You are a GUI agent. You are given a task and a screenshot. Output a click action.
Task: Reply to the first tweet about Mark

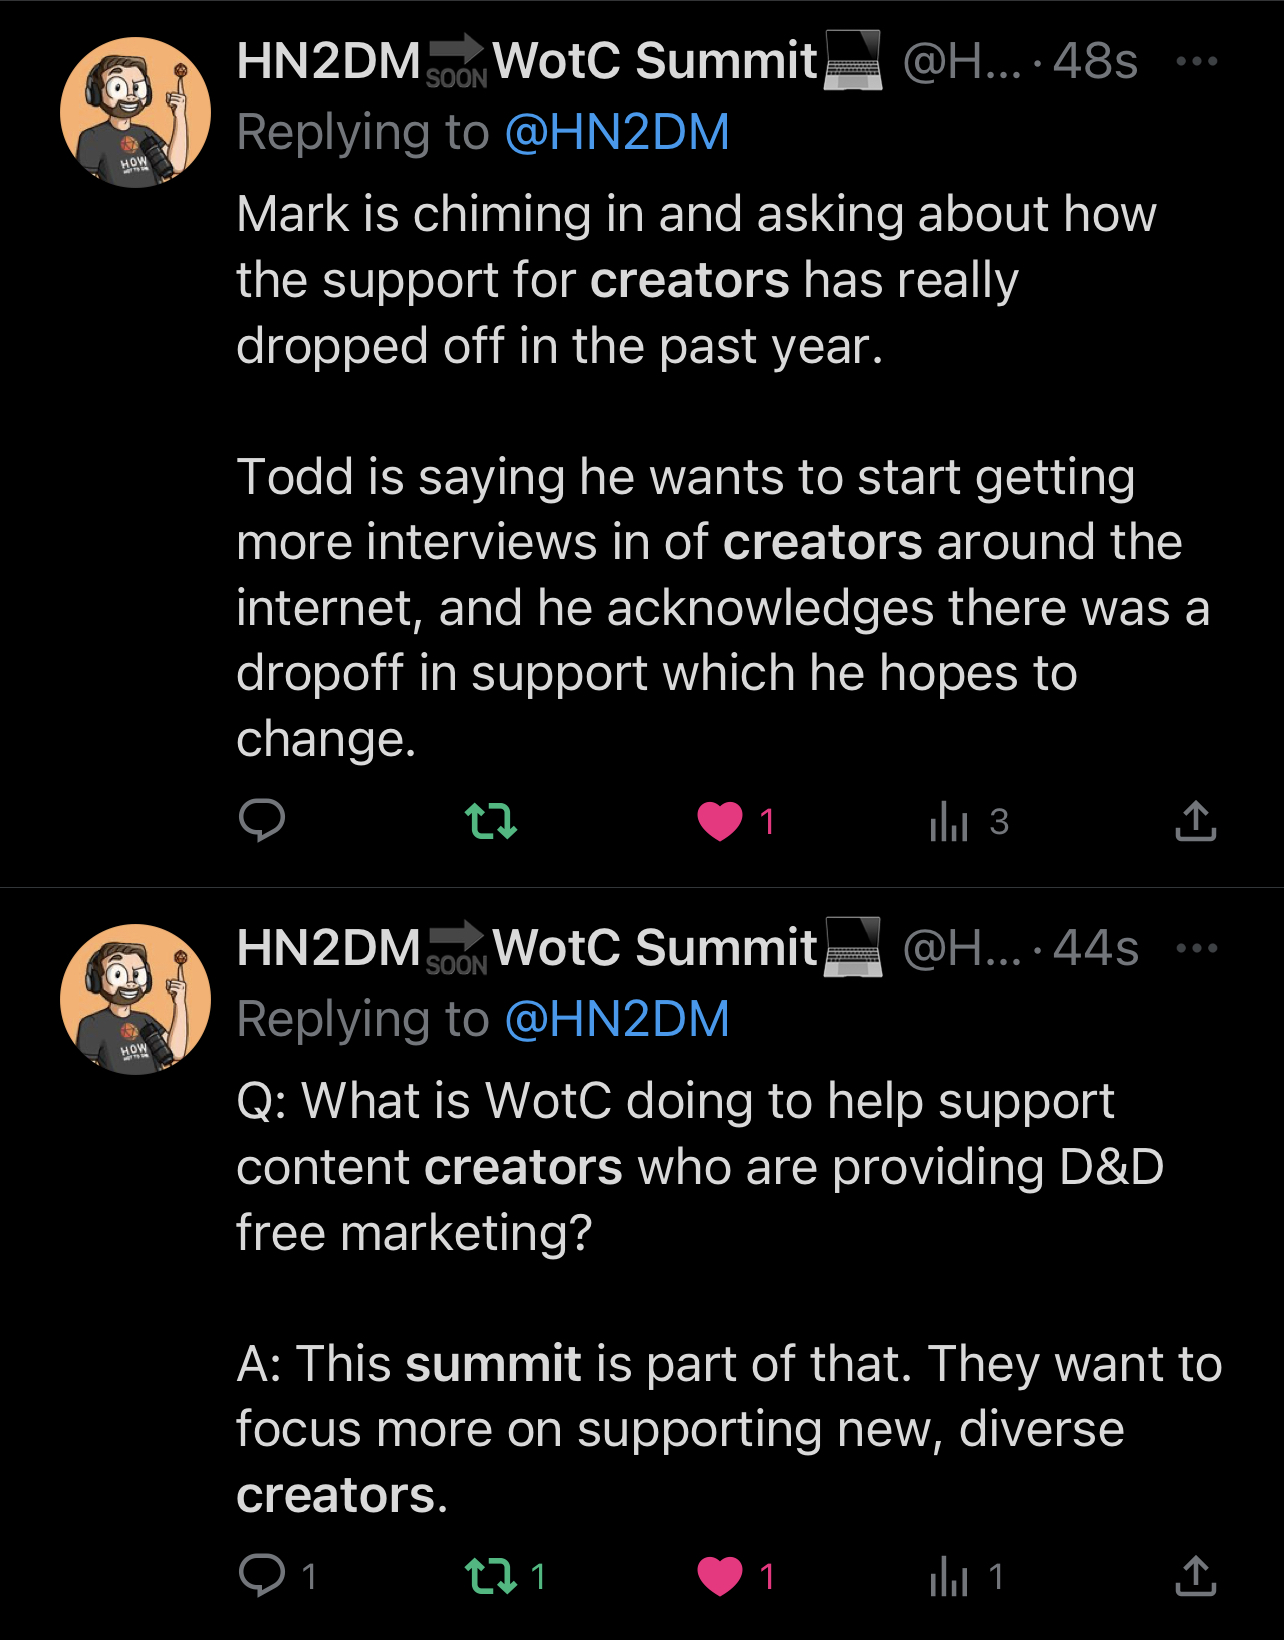[262, 821]
